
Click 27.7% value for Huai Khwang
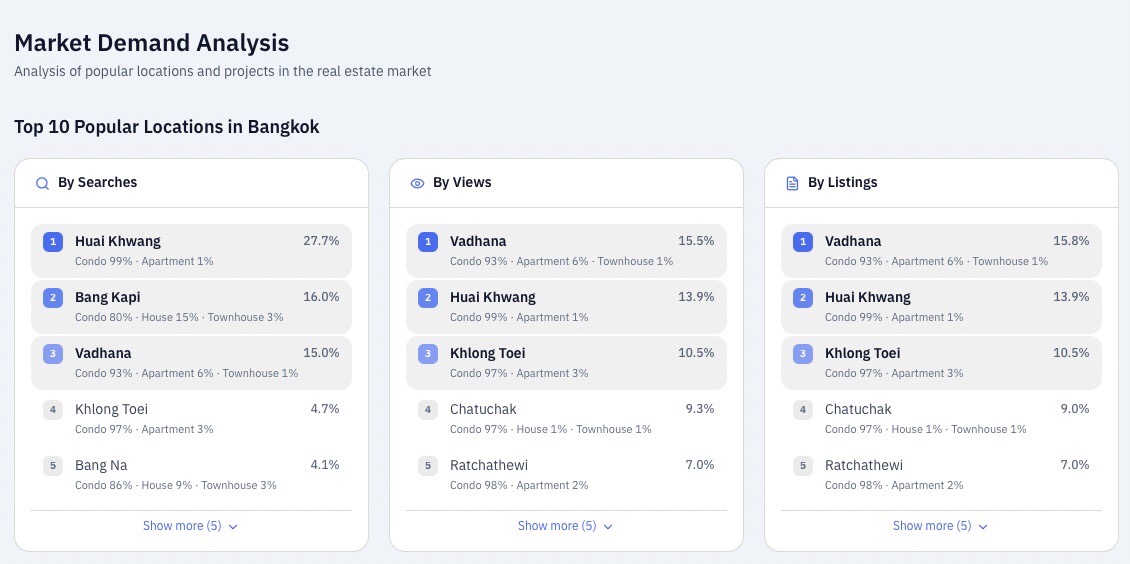[x=321, y=241]
